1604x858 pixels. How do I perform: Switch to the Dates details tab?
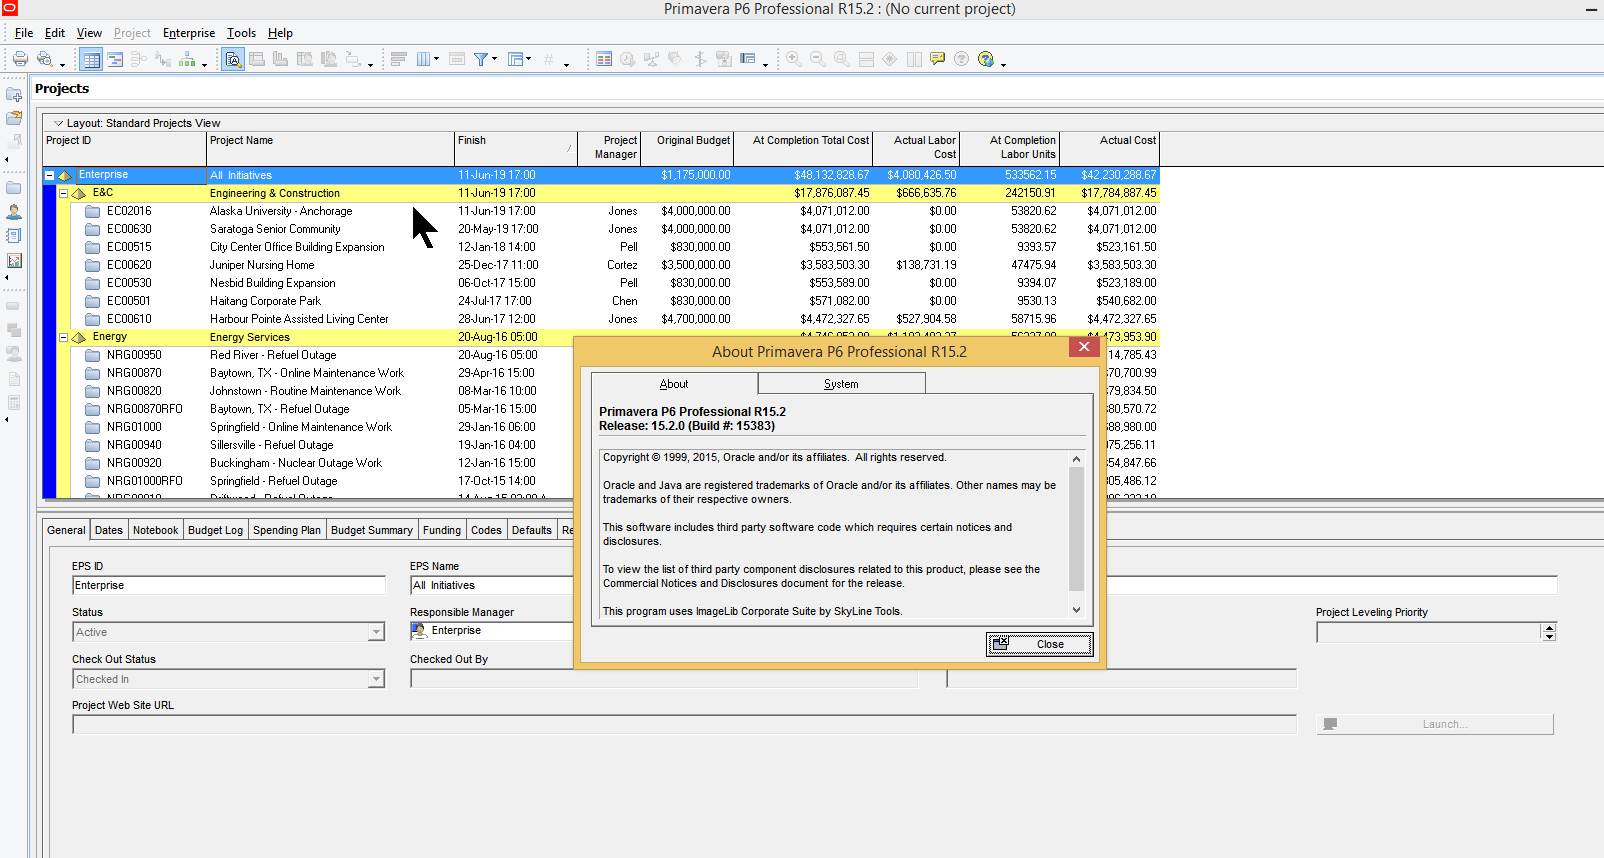point(109,530)
